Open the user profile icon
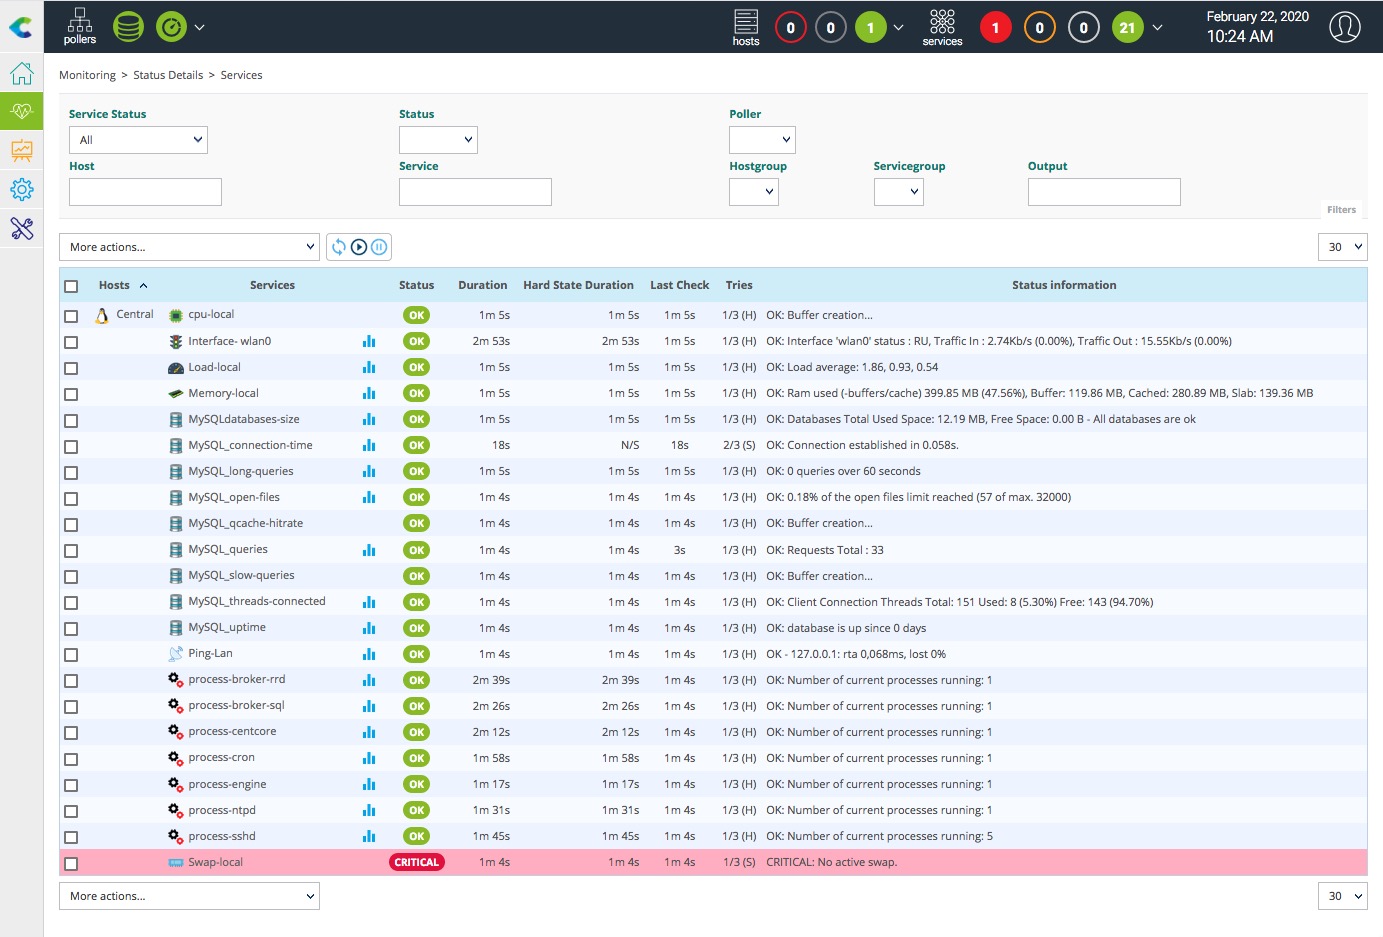 point(1344,27)
